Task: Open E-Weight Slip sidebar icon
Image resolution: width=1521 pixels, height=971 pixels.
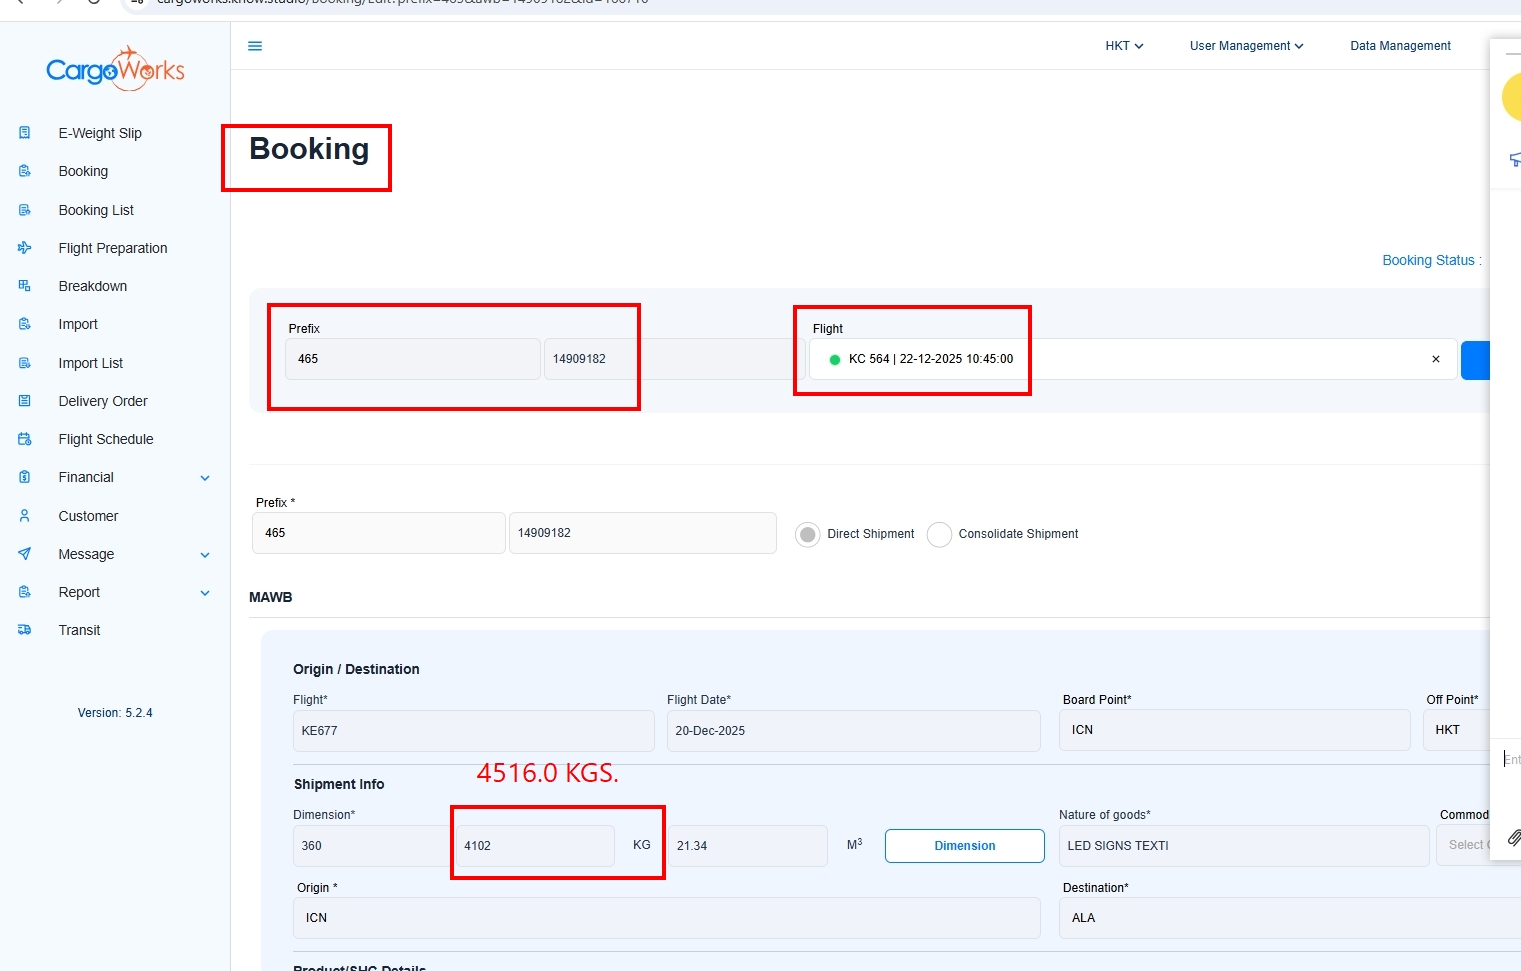Action: (25, 133)
